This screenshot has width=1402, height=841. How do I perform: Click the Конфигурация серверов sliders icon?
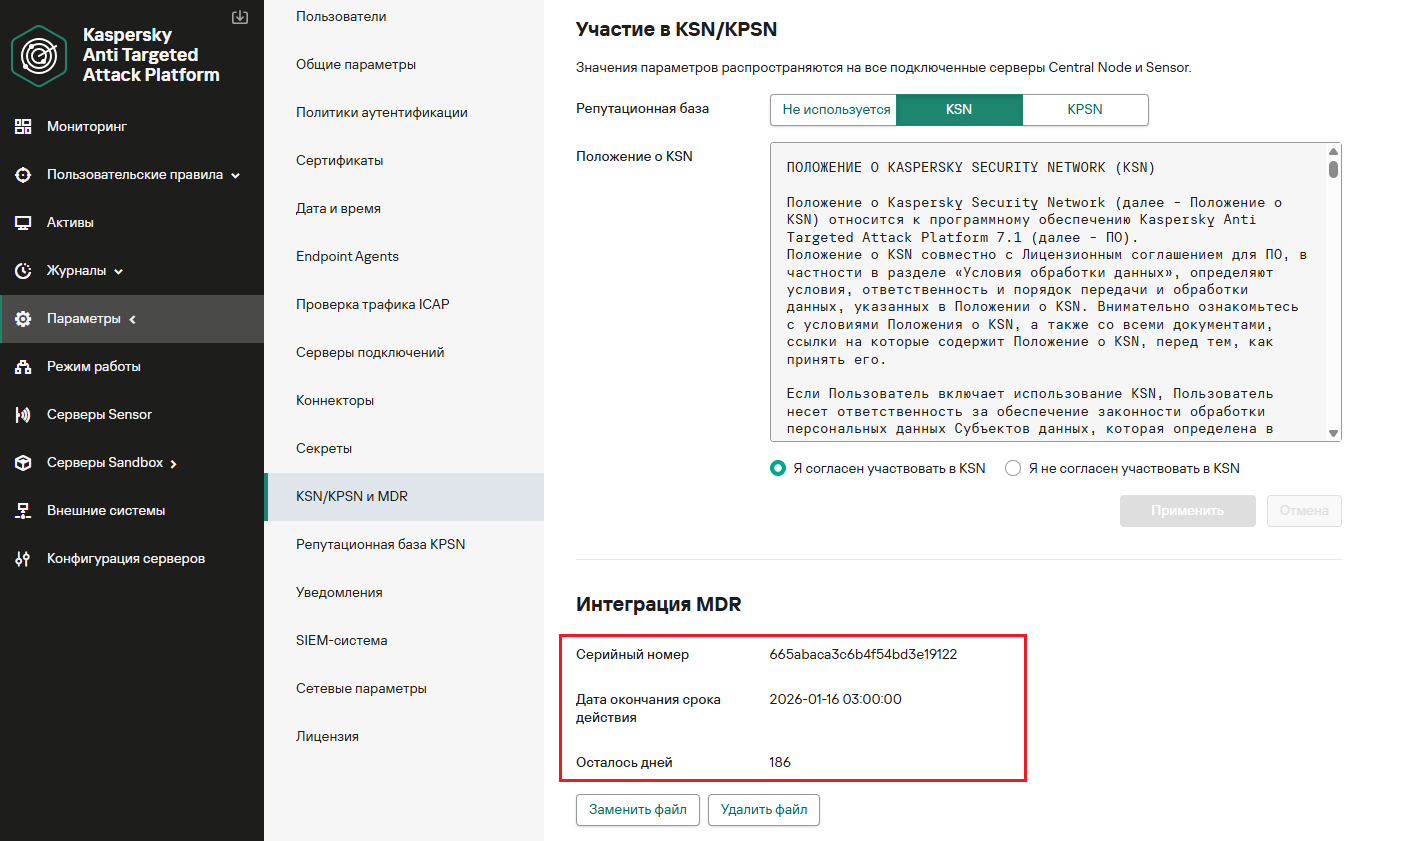(x=23, y=559)
